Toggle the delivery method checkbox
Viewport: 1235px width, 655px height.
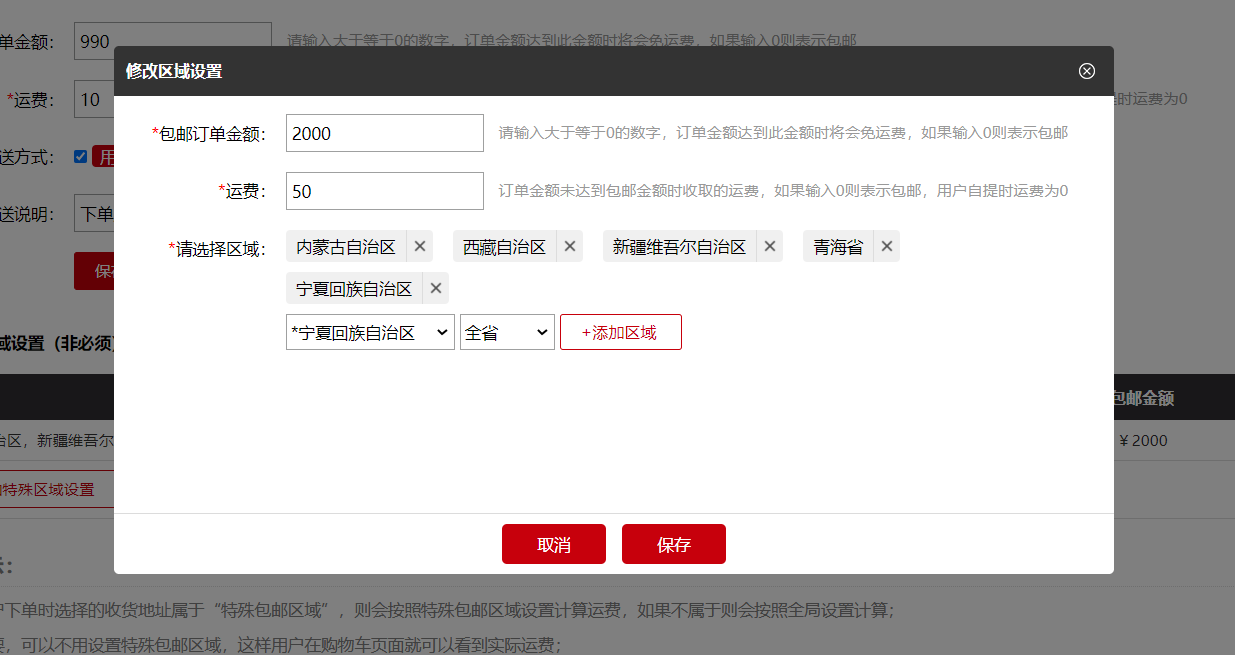[x=82, y=156]
